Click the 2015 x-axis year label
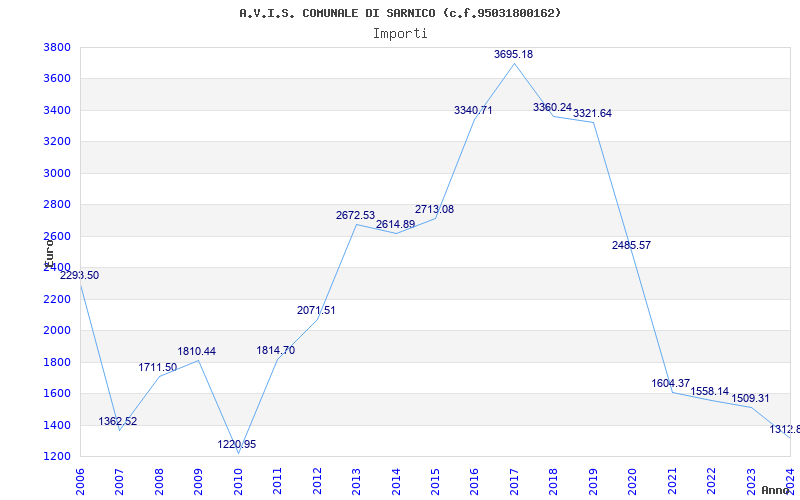Image resolution: width=800 pixels, height=500 pixels. (435, 482)
